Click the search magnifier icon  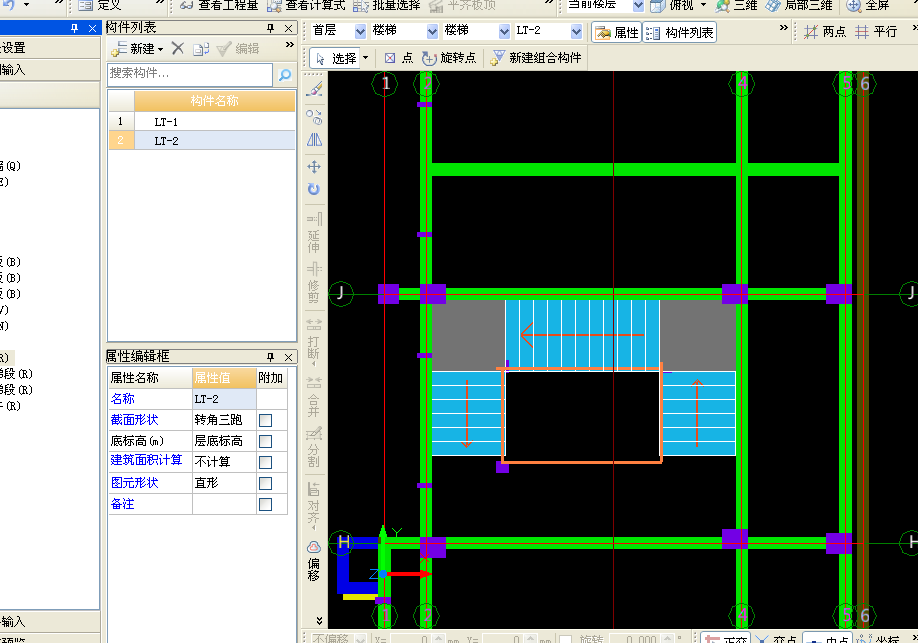point(285,75)
